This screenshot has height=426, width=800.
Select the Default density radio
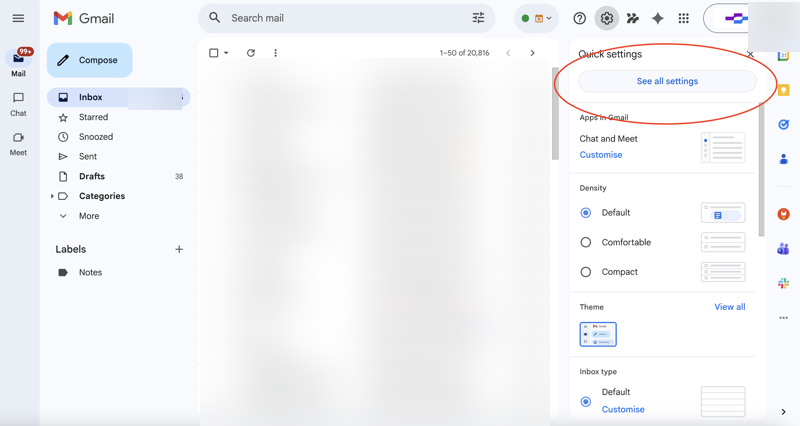(x=586, y=212)
